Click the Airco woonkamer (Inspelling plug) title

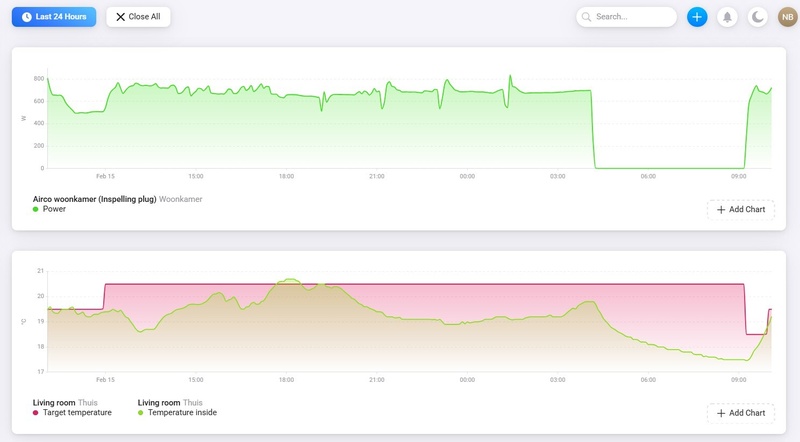[94, 199]
